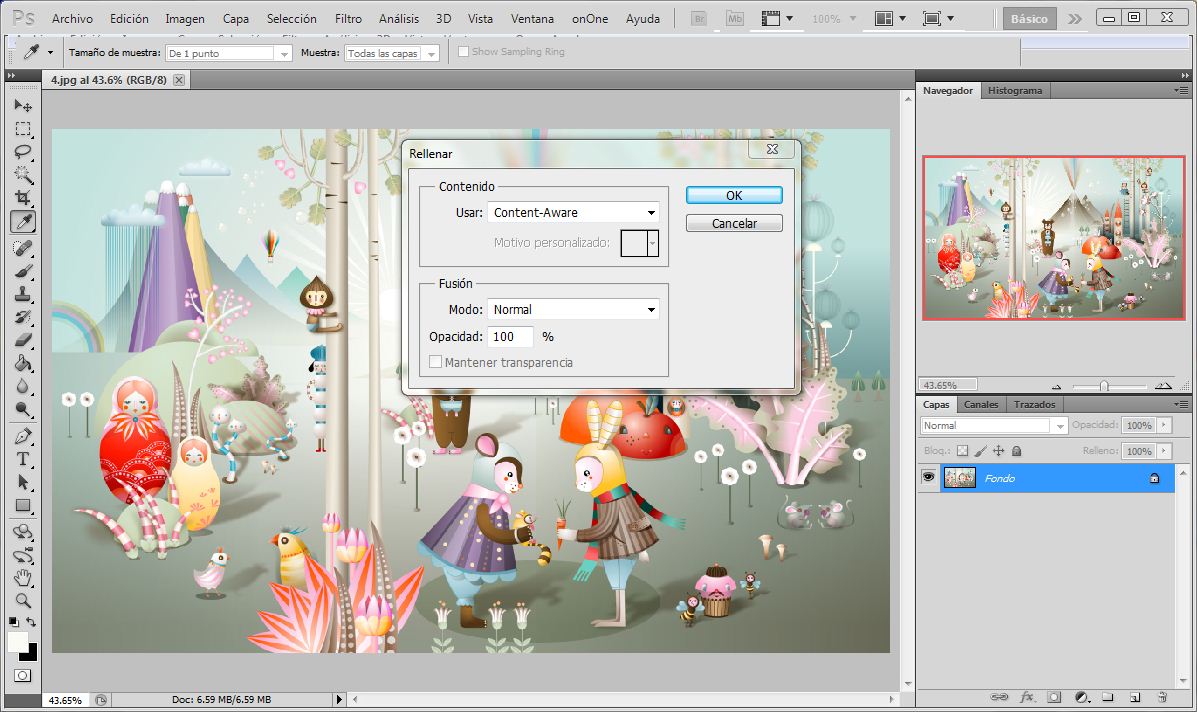Enable the Show Sampling Ring checkbox

click(x=463, y=51)
